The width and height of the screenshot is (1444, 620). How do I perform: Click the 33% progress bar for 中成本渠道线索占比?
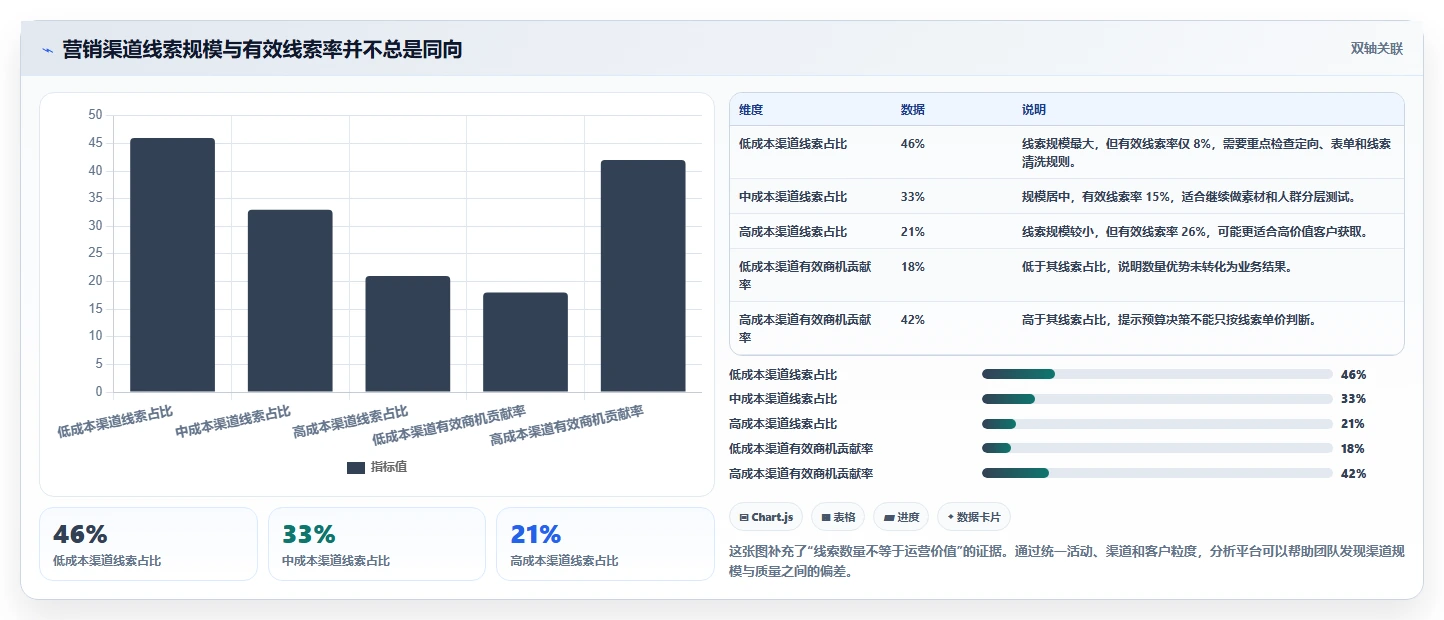coord(1157,399)
